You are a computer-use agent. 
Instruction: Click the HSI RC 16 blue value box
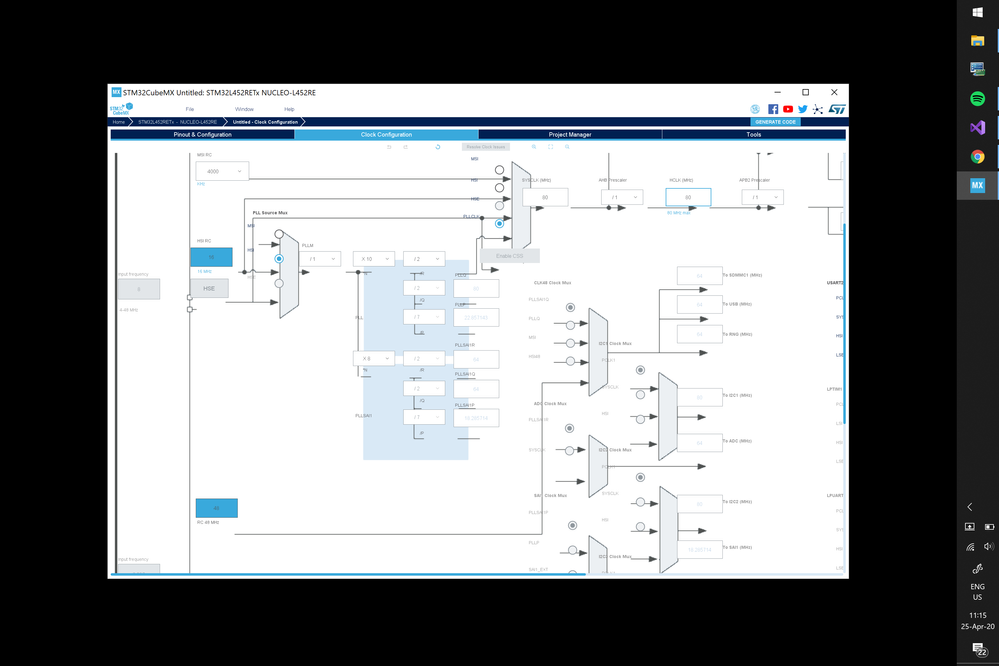(x=211, y=257)
